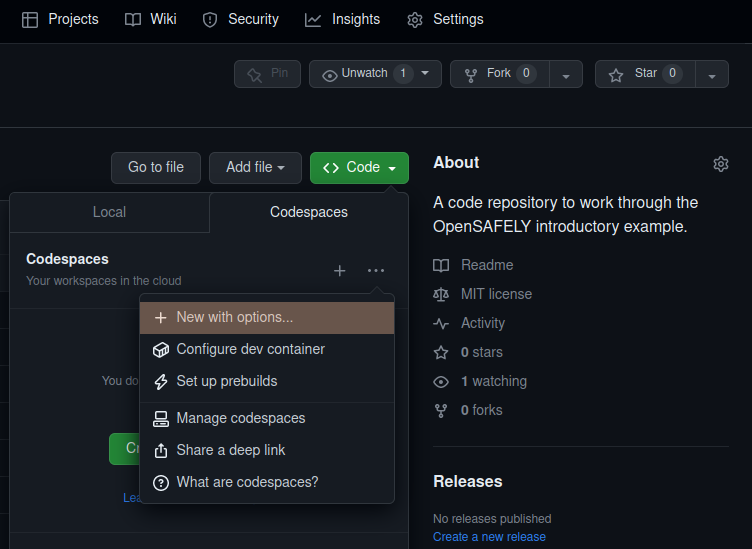
Task: Click the Star count badge 0
Action: pyautogui.click(x=672, y=73)
